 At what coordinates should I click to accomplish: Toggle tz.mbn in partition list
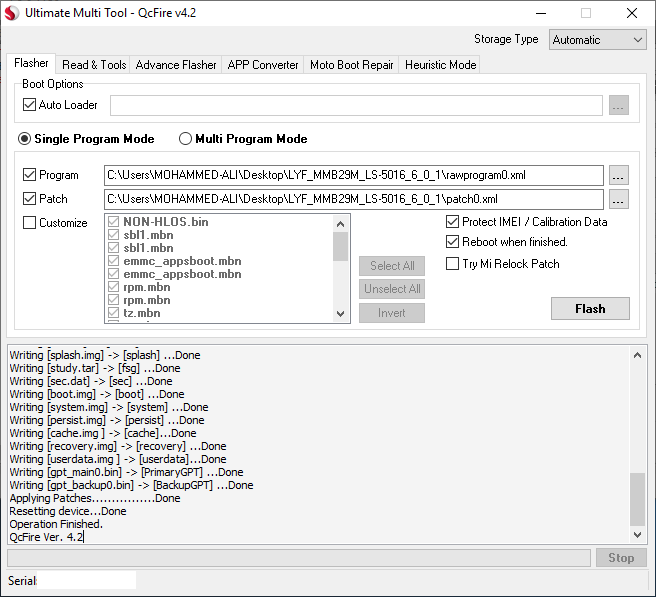tap(113, 313)
